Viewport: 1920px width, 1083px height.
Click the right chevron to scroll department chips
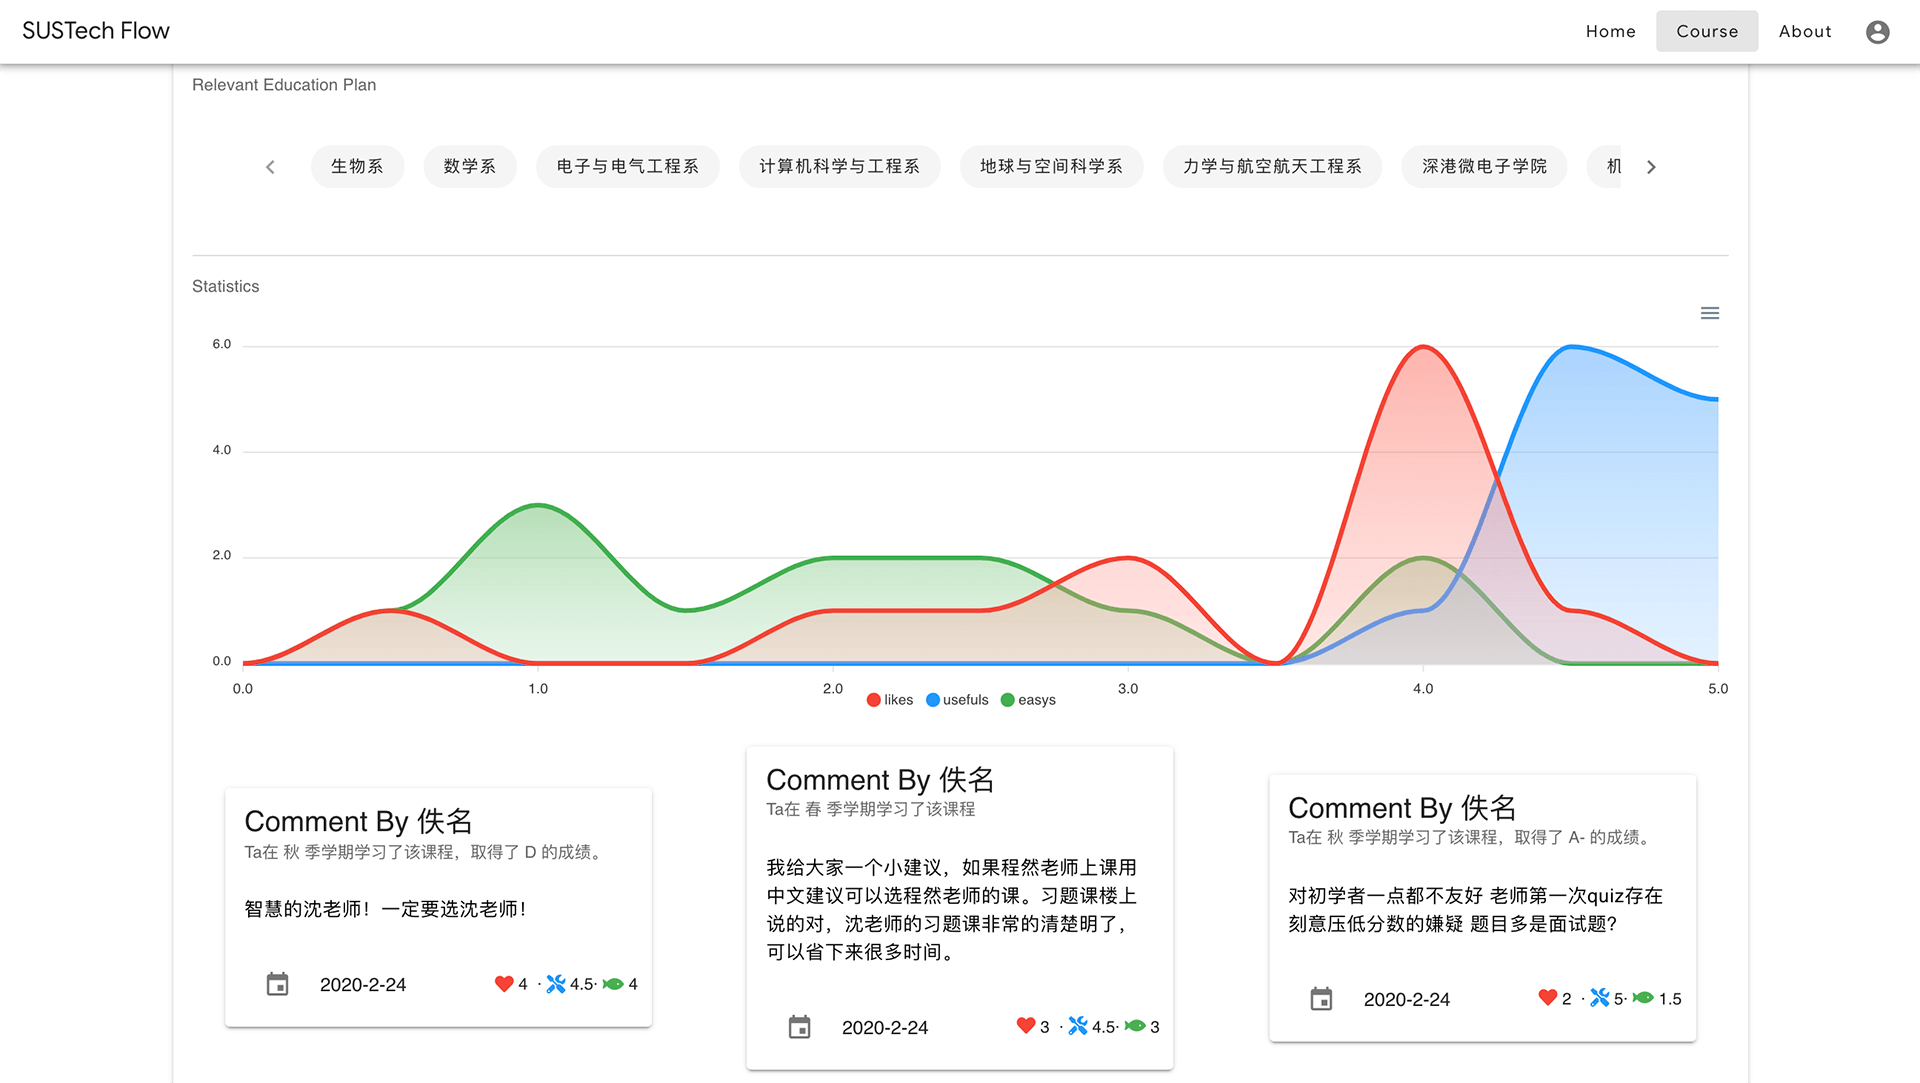point(1652,166)
